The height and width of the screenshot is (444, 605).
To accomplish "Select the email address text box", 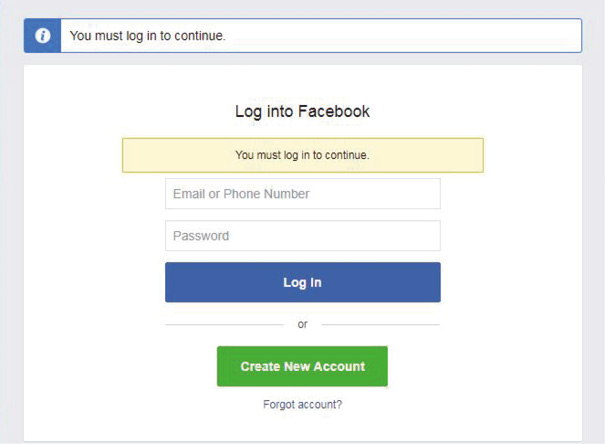I will pos(303,194).
